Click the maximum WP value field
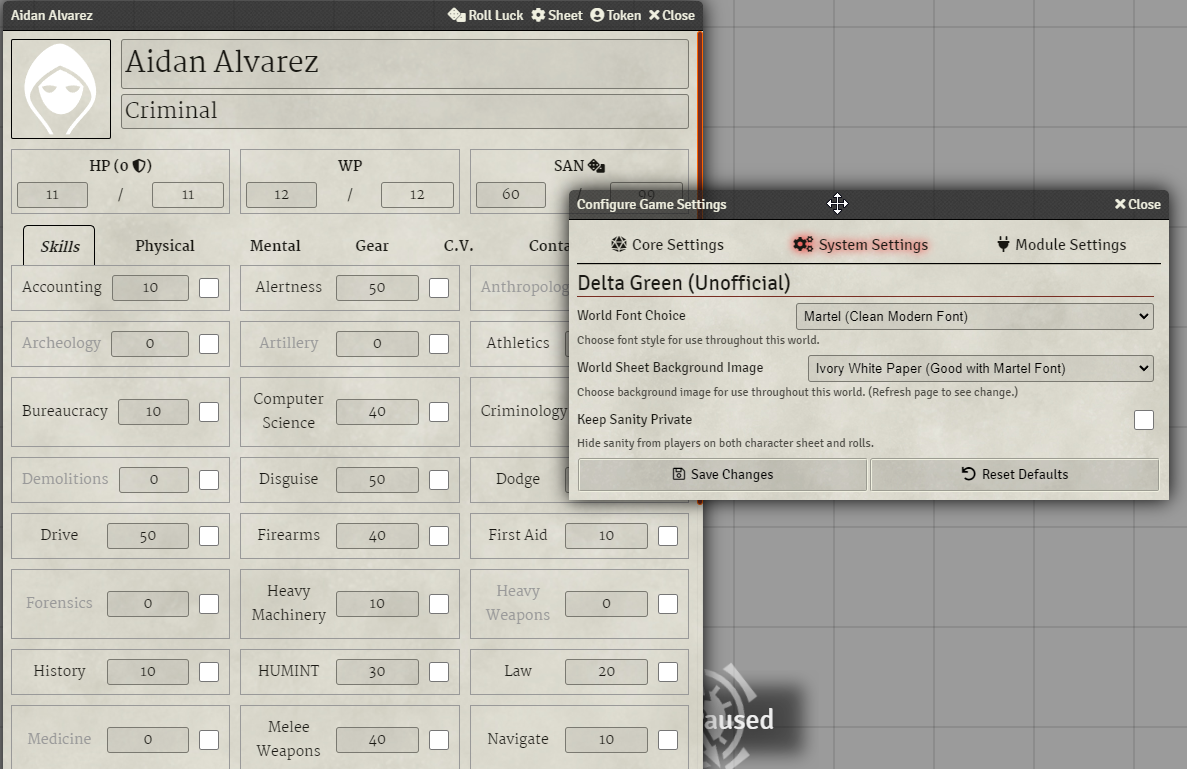This screenshot has height=769, width=1187. (417, 195)
